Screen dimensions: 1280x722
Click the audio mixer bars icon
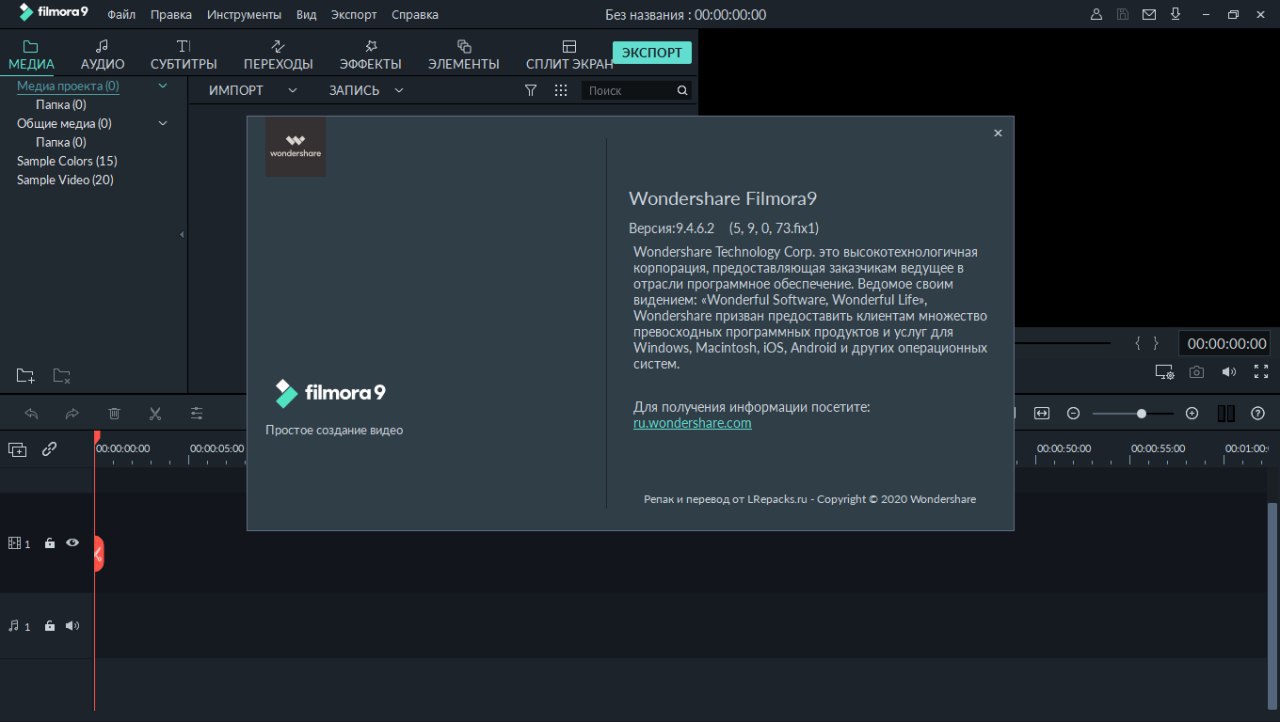tap(1226, 413)
